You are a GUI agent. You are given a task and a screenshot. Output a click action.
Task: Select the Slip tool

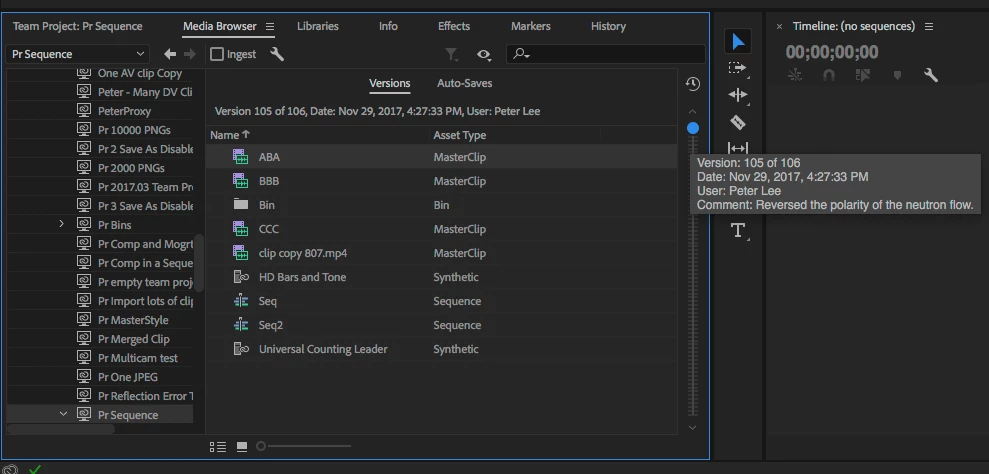[x=737, y=148]
